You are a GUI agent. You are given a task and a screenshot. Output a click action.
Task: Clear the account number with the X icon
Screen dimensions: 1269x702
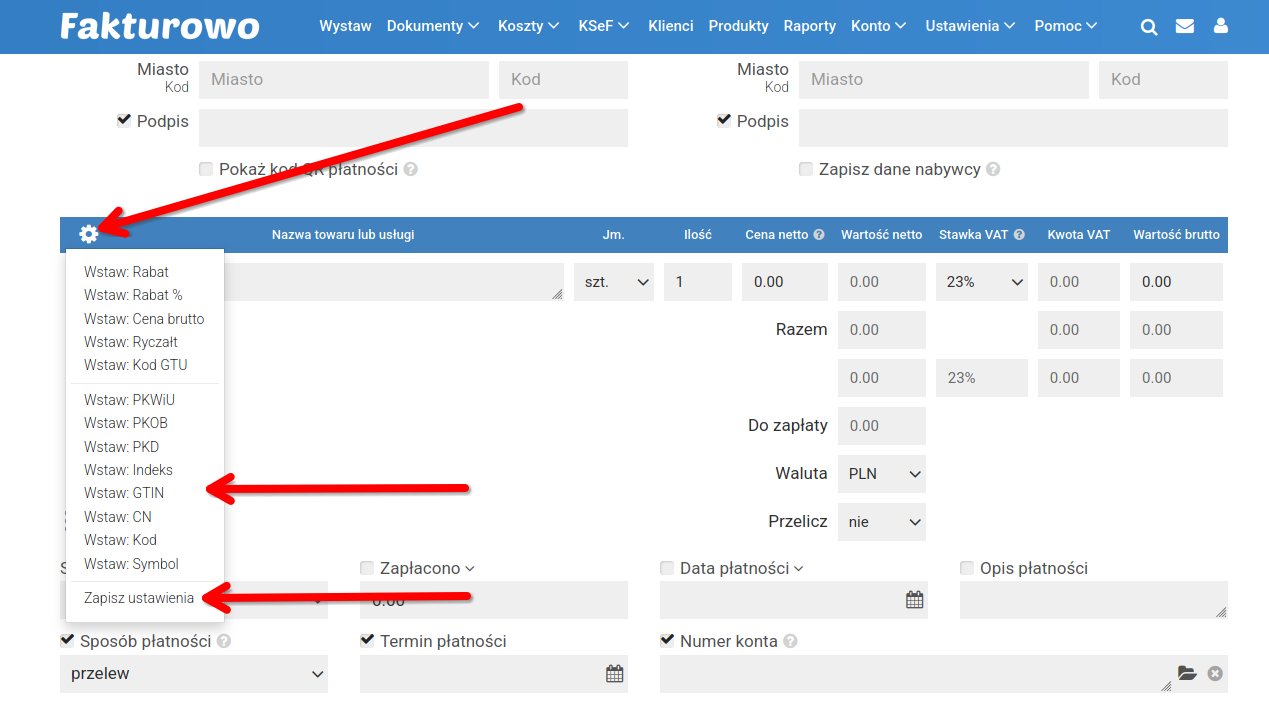point(1214,673)
